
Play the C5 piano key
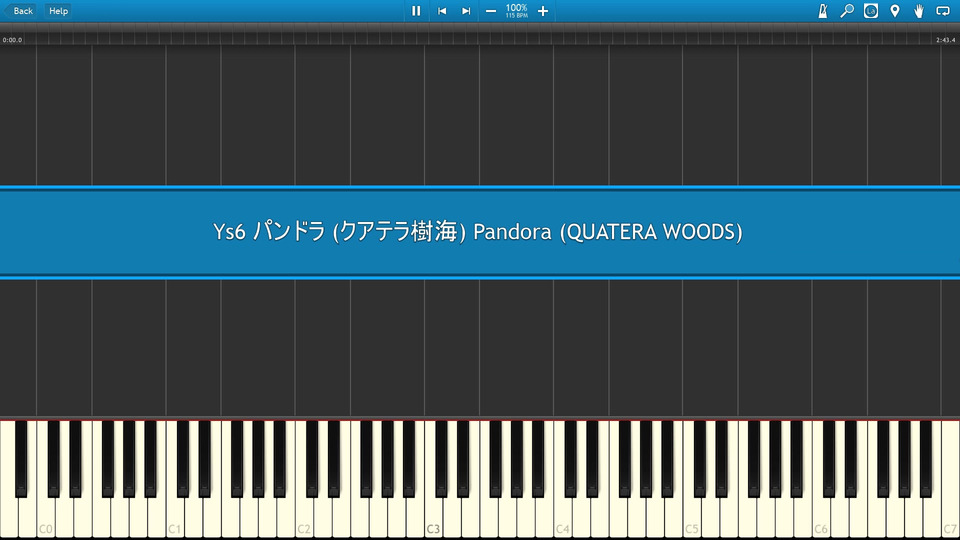692,517
